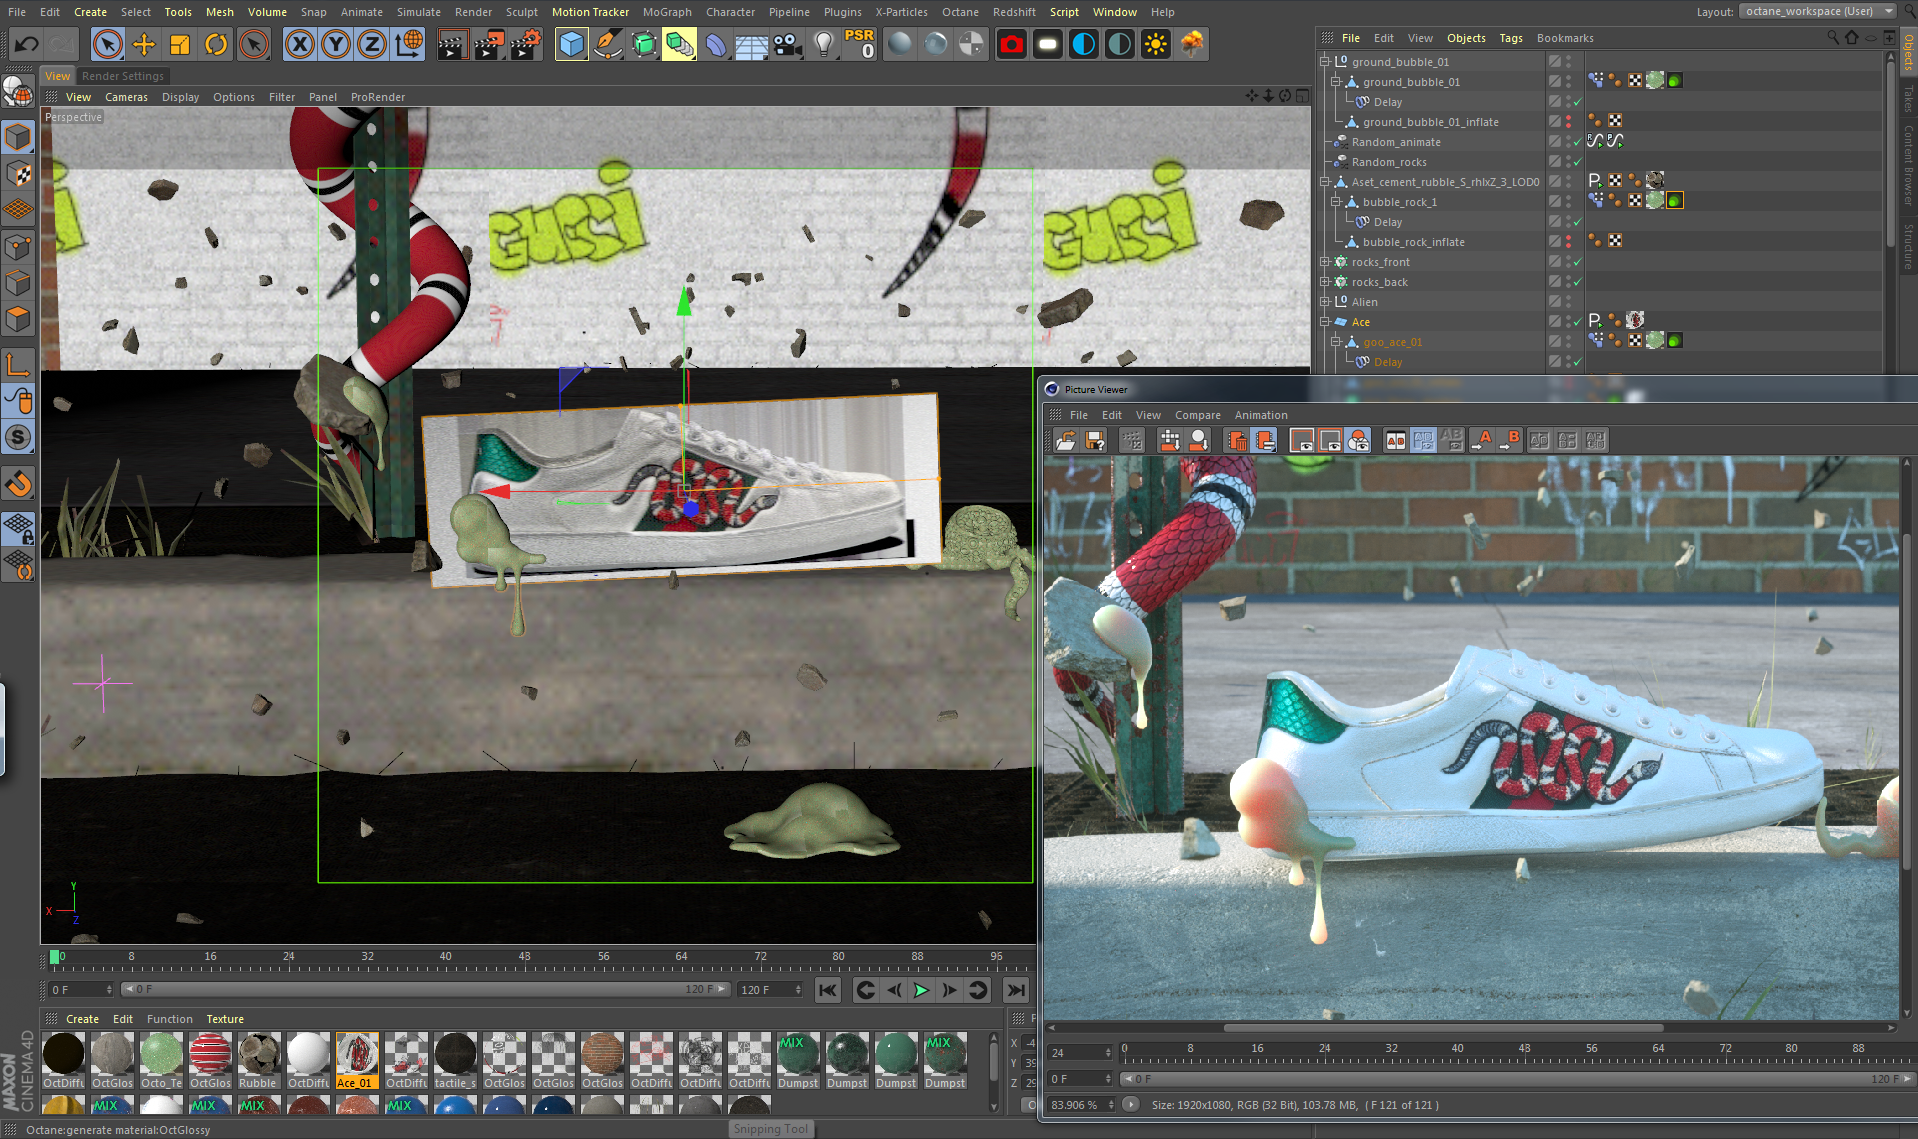The height and width of the screenshot is (1139, 1918).
Task: Click the Go to Start timeline button
Action: (x=828, y=990)
